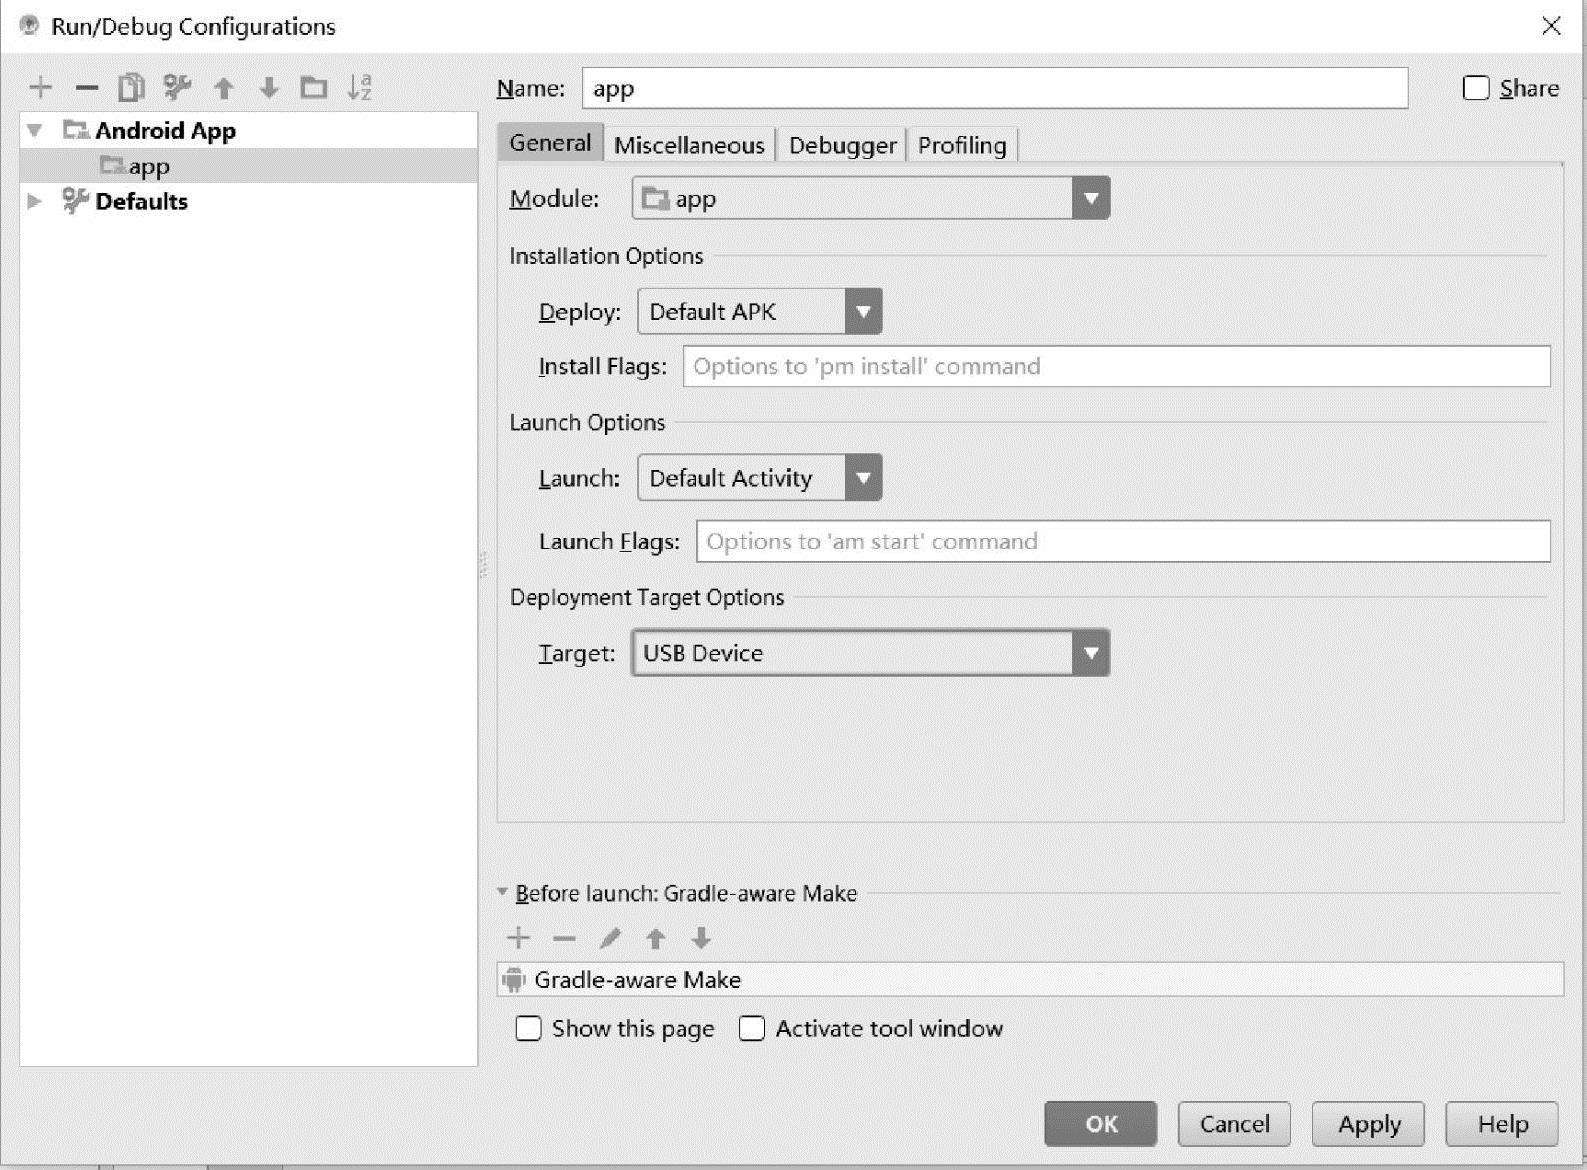Add a new run configuration with plus icon

(x=41, y=88)
